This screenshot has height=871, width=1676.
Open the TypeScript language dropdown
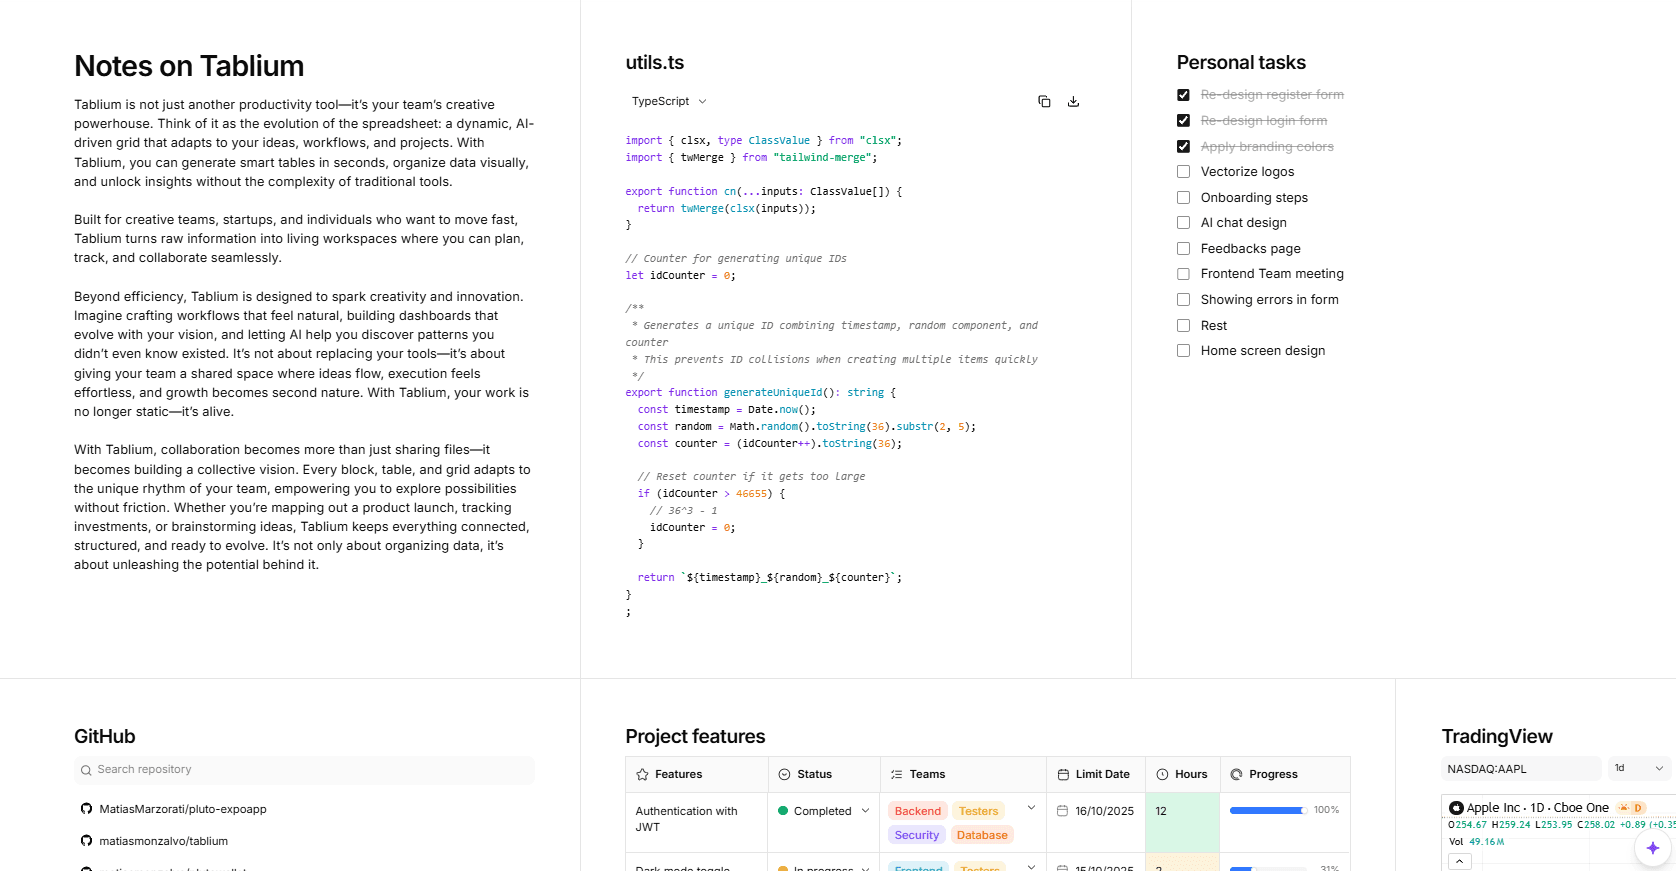coord(669,101)
